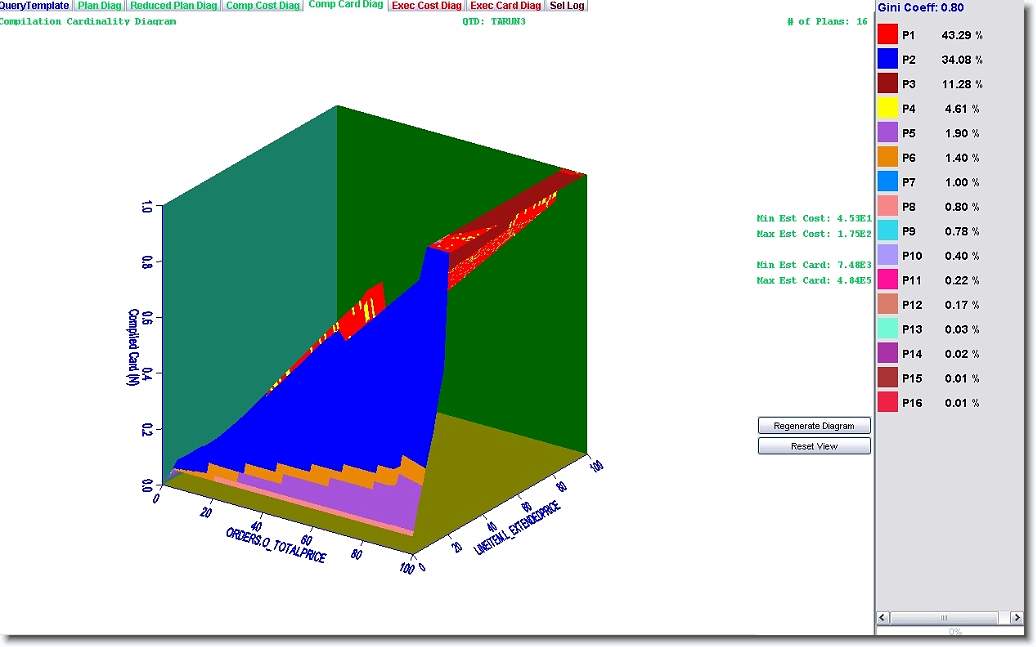Click the dark red P3 plan swatch
1036x647 pixels.
click(x=887, y=84)
